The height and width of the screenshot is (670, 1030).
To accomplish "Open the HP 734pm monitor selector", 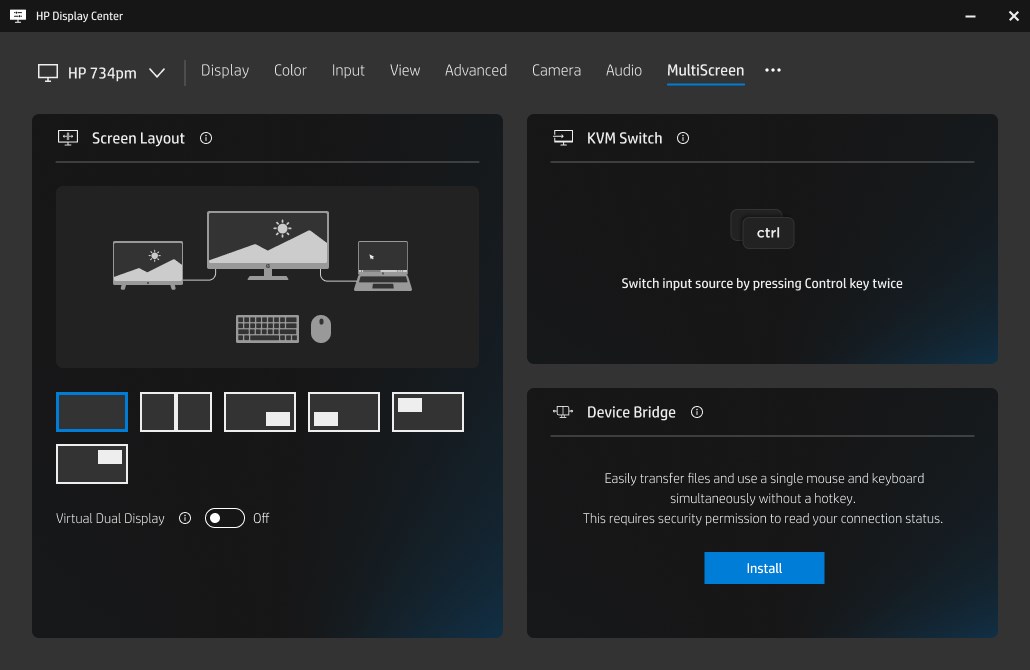I will coord(103,71).
